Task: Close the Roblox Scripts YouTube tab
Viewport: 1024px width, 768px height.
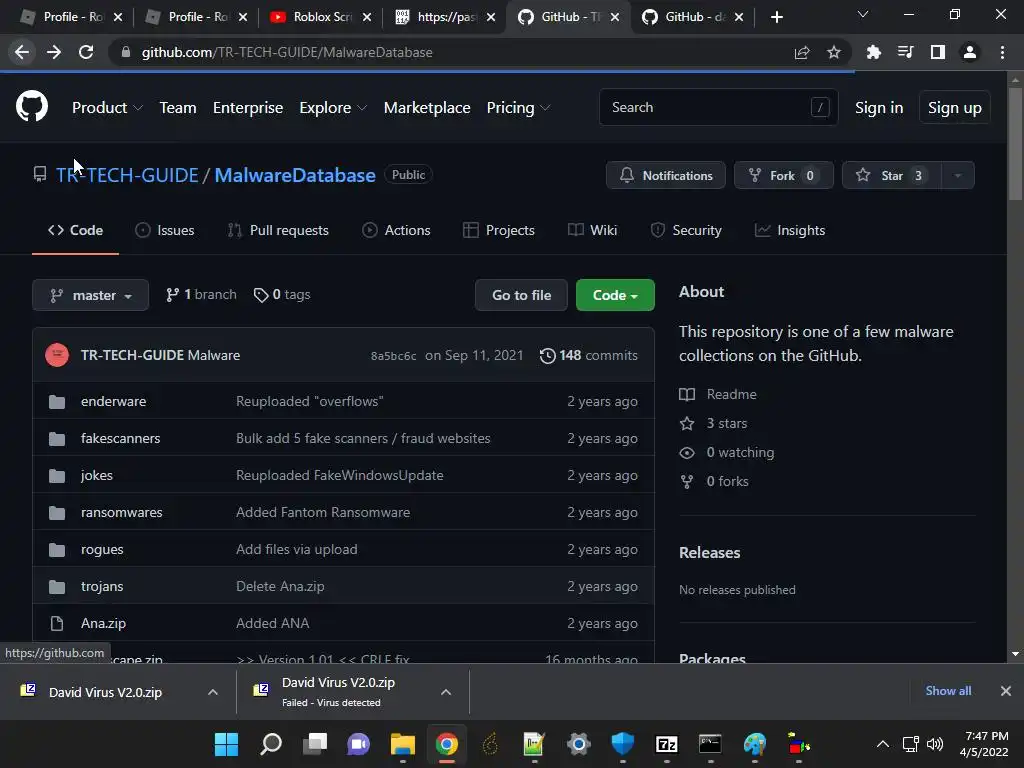Action: tap(367, 17)
